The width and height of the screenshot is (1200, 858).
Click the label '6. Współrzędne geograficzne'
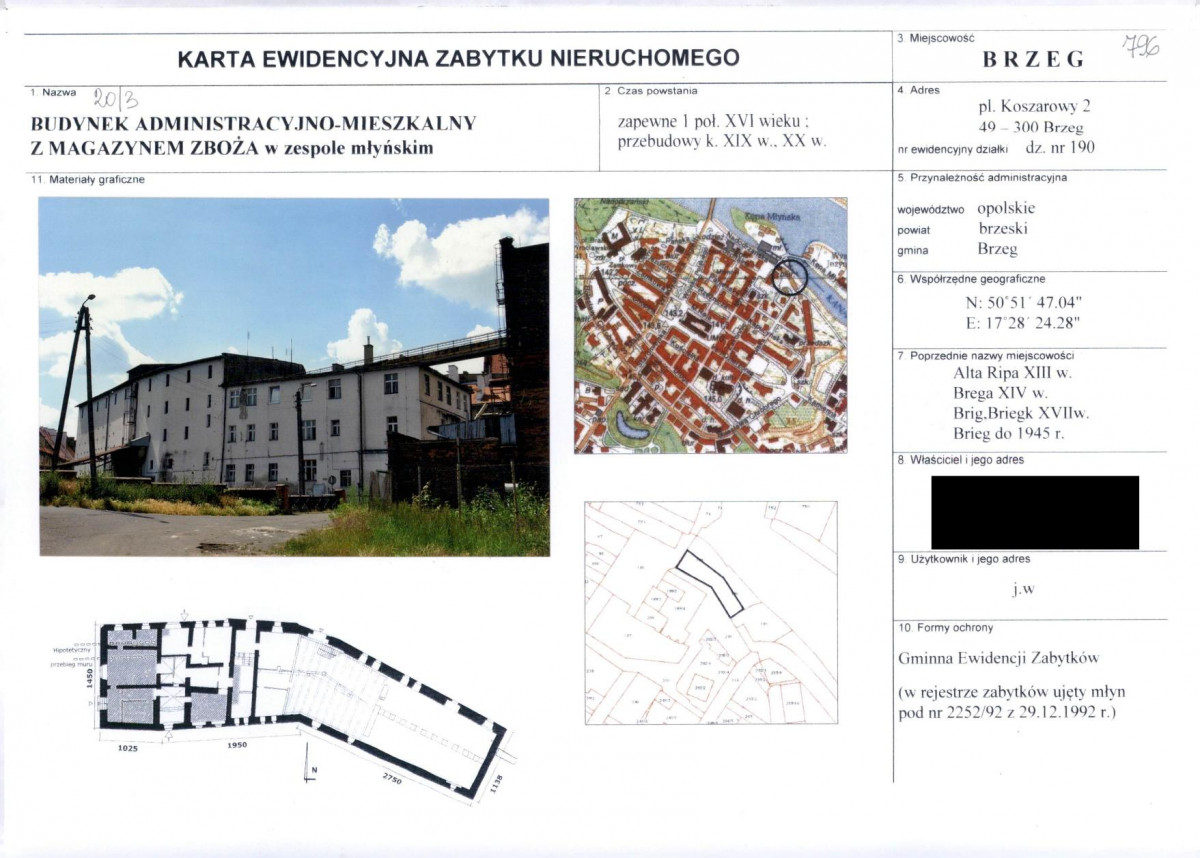(x=971, y=279)
